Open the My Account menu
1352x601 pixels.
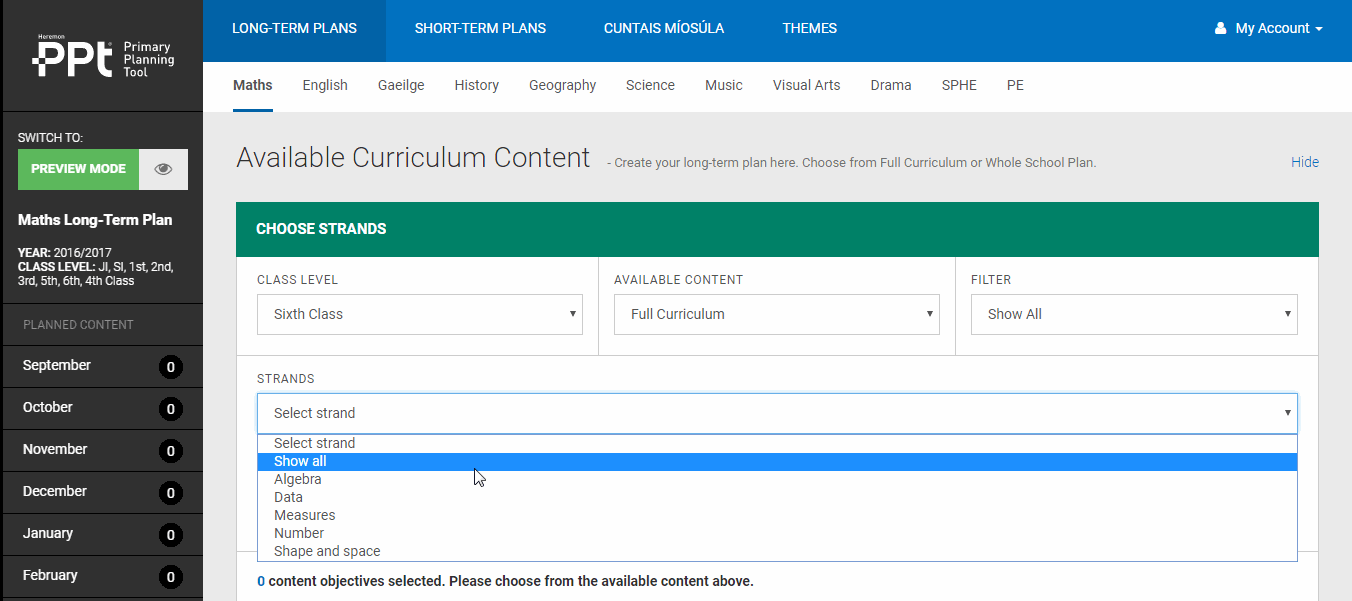(x=1268, y=28)
